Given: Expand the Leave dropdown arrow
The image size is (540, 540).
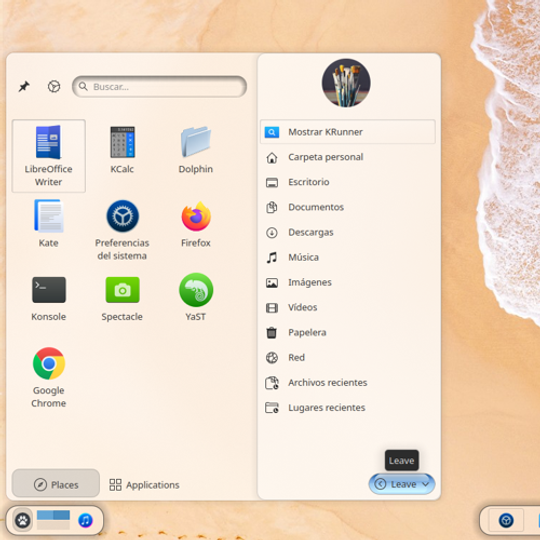Looking at the screenshot, I should click(x=426, y=484).
